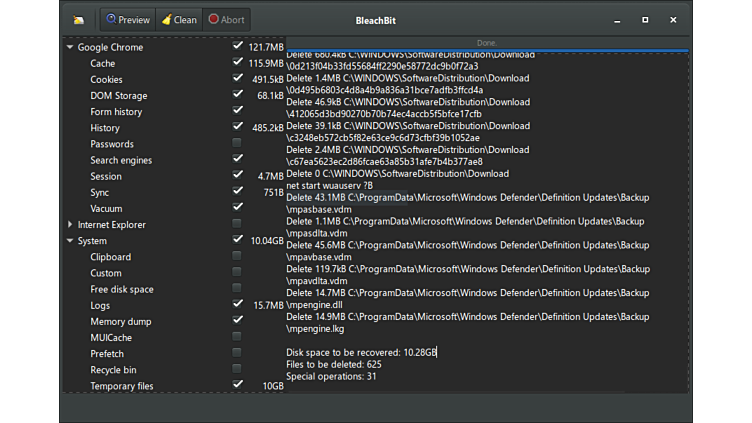Tick the Recycle bin checkbox
Viewport: 752px width, 423px height.
[x=237, y=370]
